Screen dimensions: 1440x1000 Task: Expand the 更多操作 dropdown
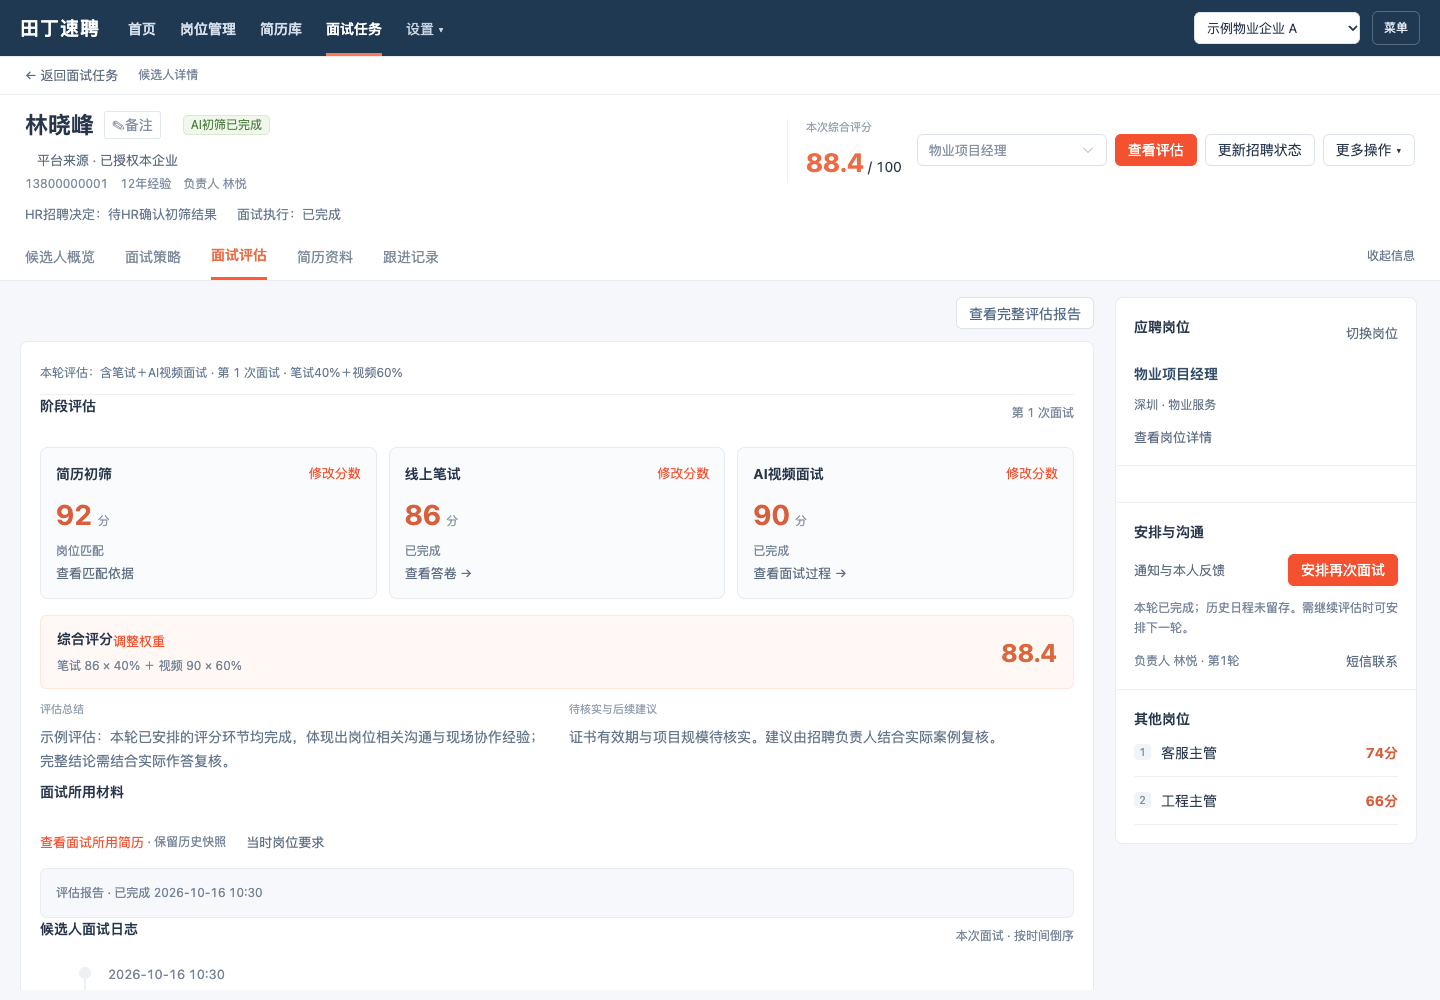click(1369, 150)
